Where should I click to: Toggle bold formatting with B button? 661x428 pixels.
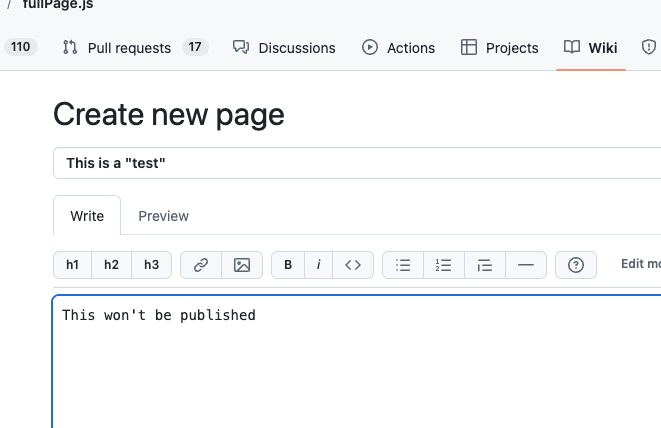click(288, 265)
